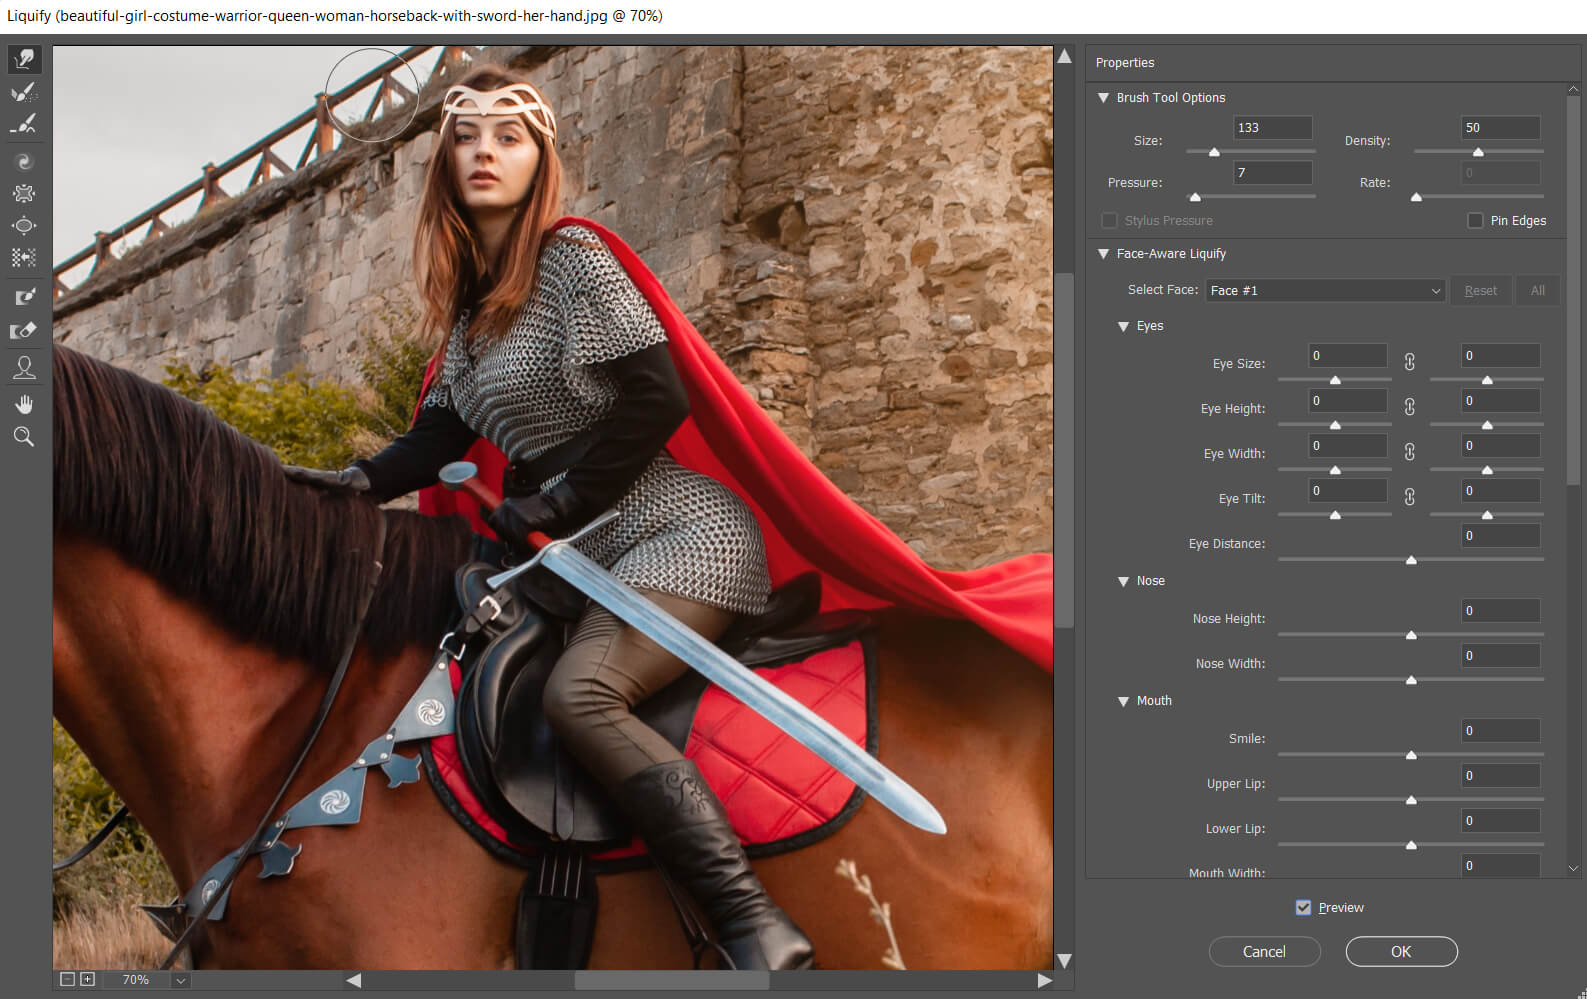Select the Pucker tool
Image resolution: width=1587 pixels, height=999 pixels.
24,193
